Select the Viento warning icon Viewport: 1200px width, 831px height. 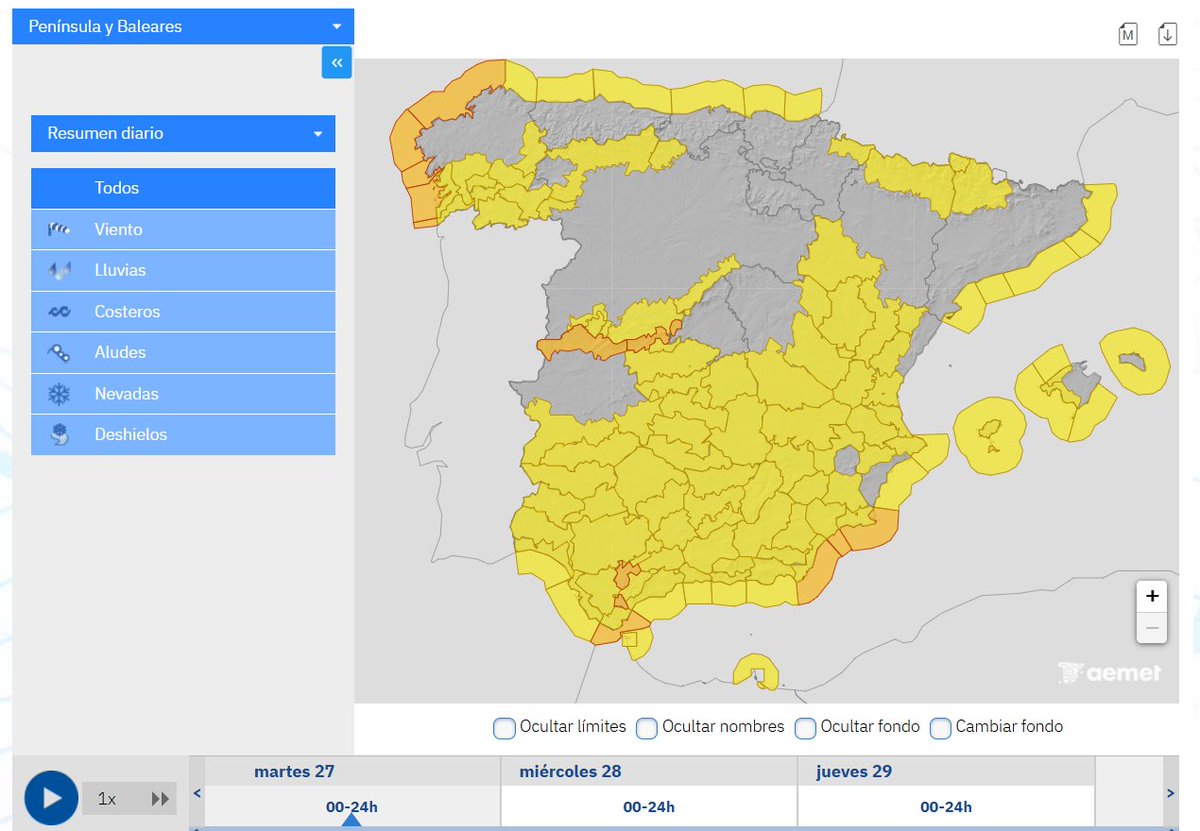coord(58,229)
